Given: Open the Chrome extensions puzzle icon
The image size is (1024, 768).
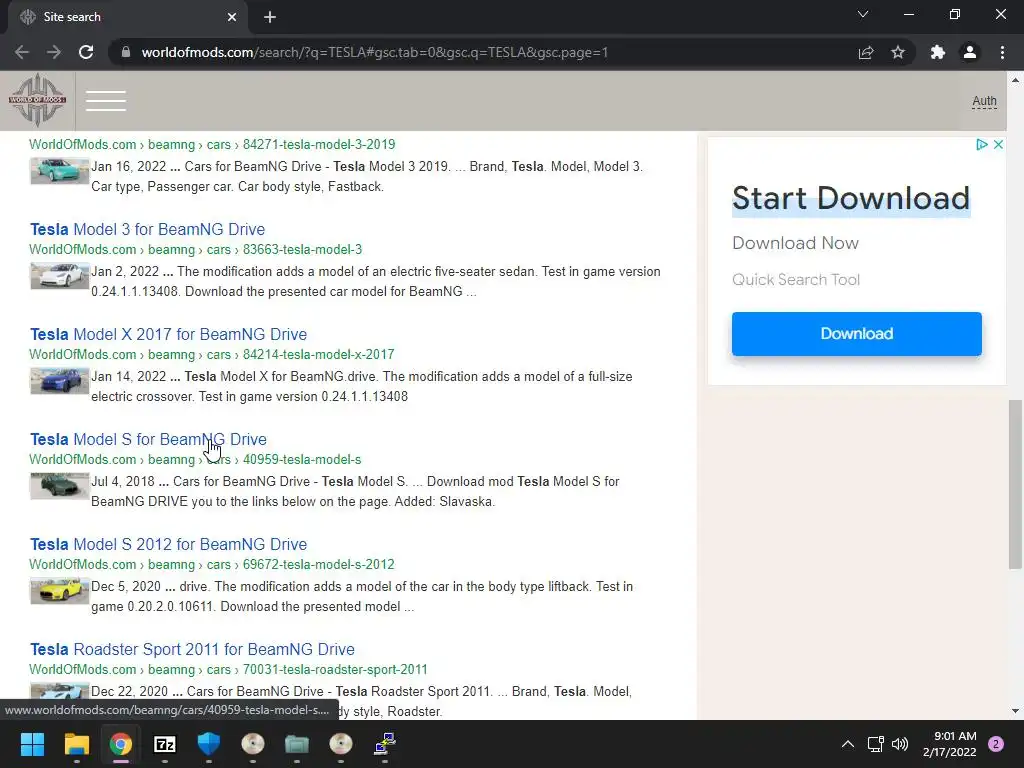Looking at the screenshot, I should tap(938, 52).
